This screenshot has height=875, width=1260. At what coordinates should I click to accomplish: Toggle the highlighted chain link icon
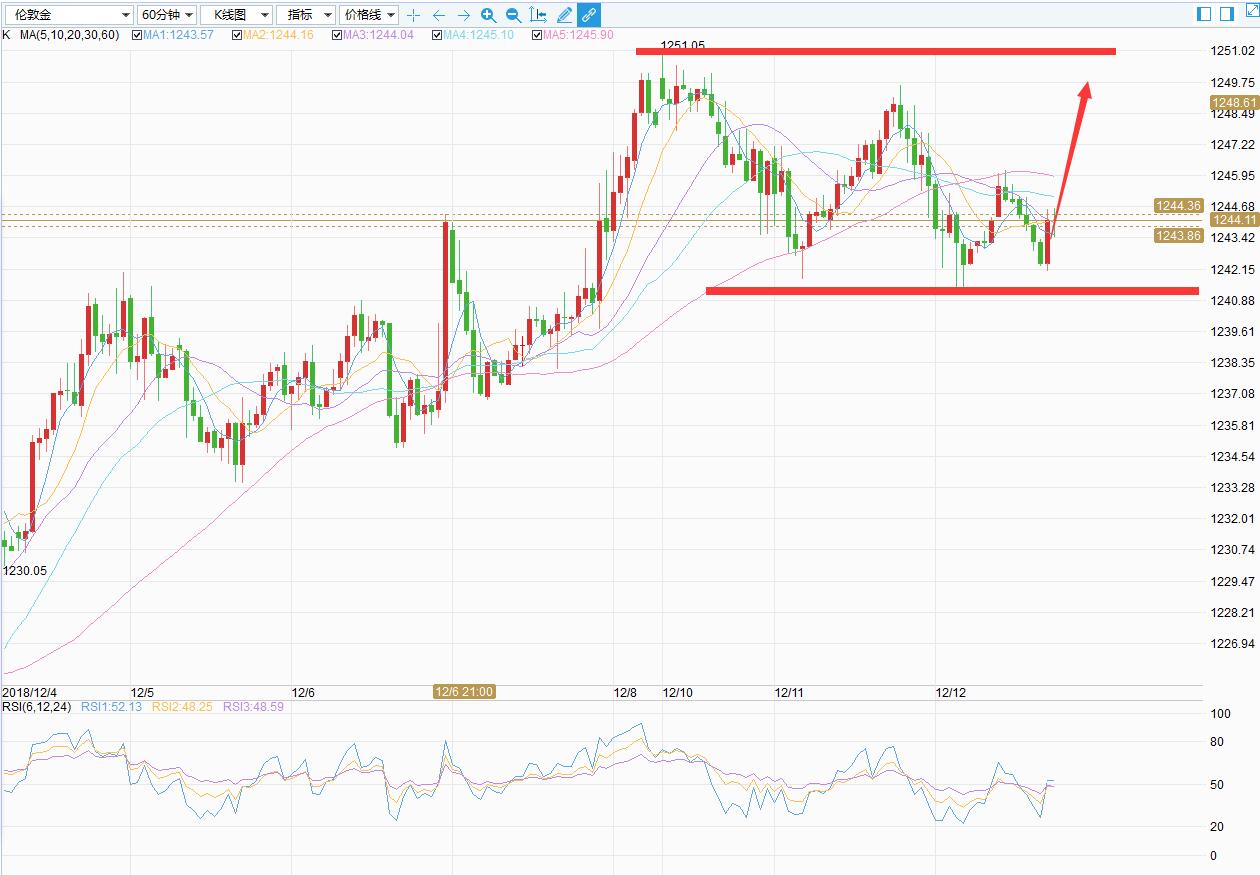tap(589, 15)
